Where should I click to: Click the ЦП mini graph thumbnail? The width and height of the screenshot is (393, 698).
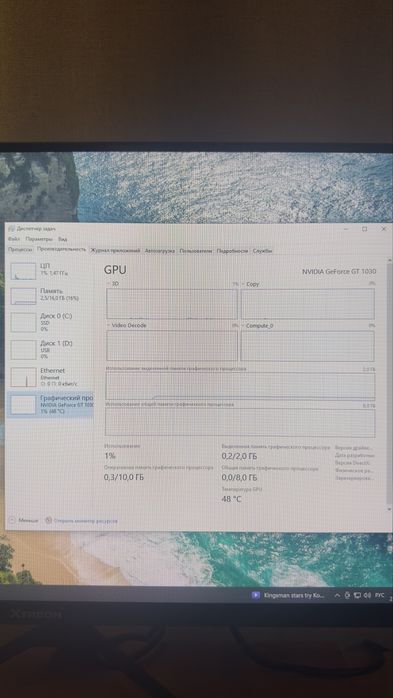[x=23, y=271]
